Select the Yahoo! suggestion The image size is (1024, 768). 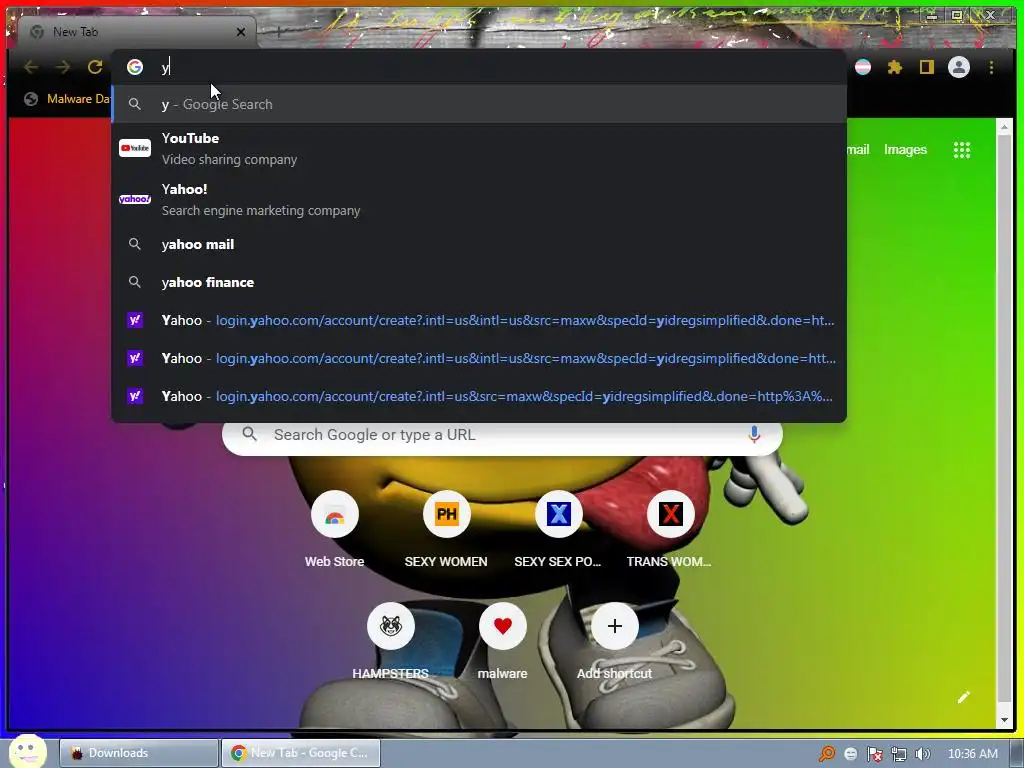pyautogui.click(x=479, y=199)
